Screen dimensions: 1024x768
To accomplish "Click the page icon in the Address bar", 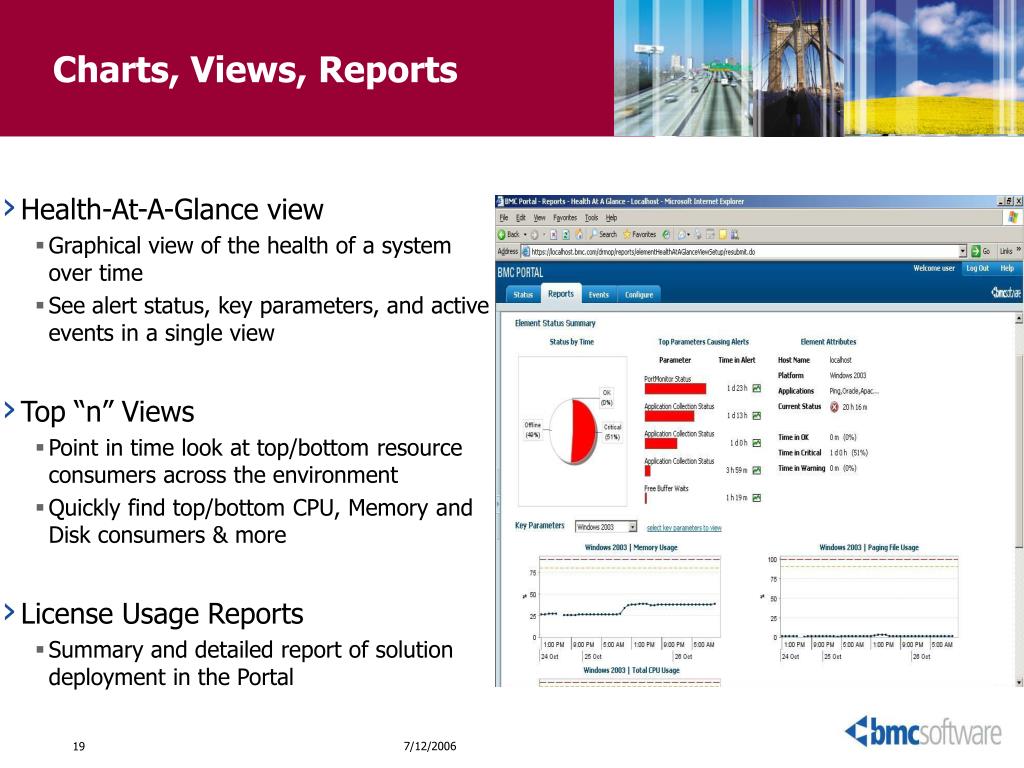I will [x=525, y=251].
